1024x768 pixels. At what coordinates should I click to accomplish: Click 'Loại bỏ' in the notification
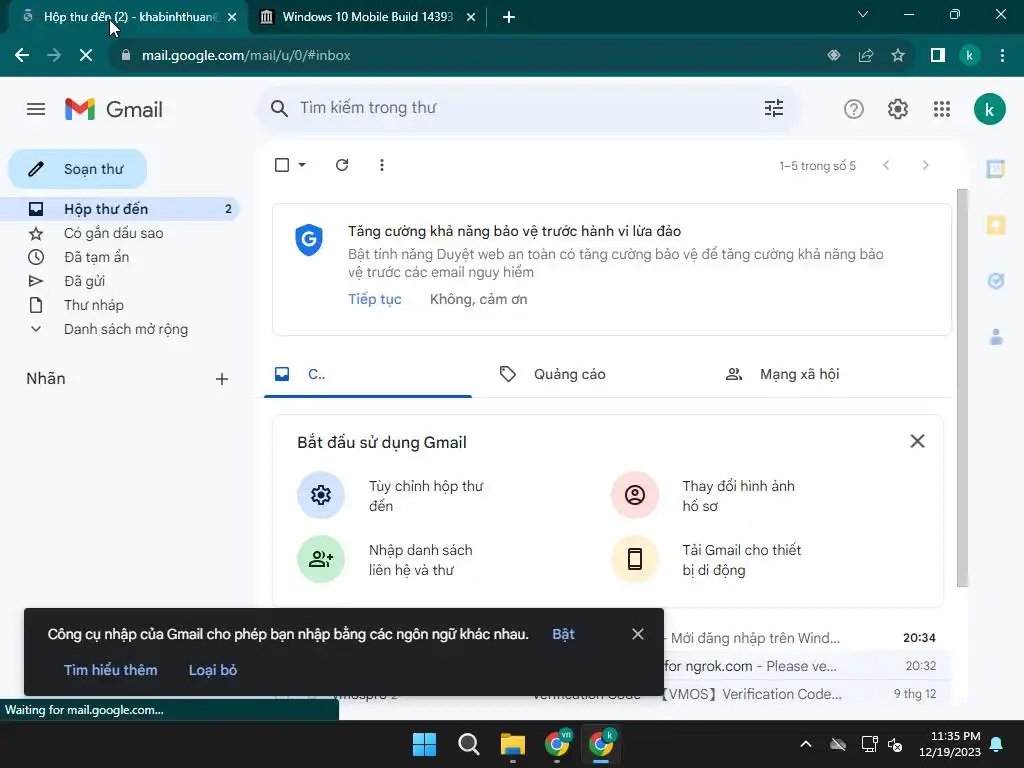point(213,670)
